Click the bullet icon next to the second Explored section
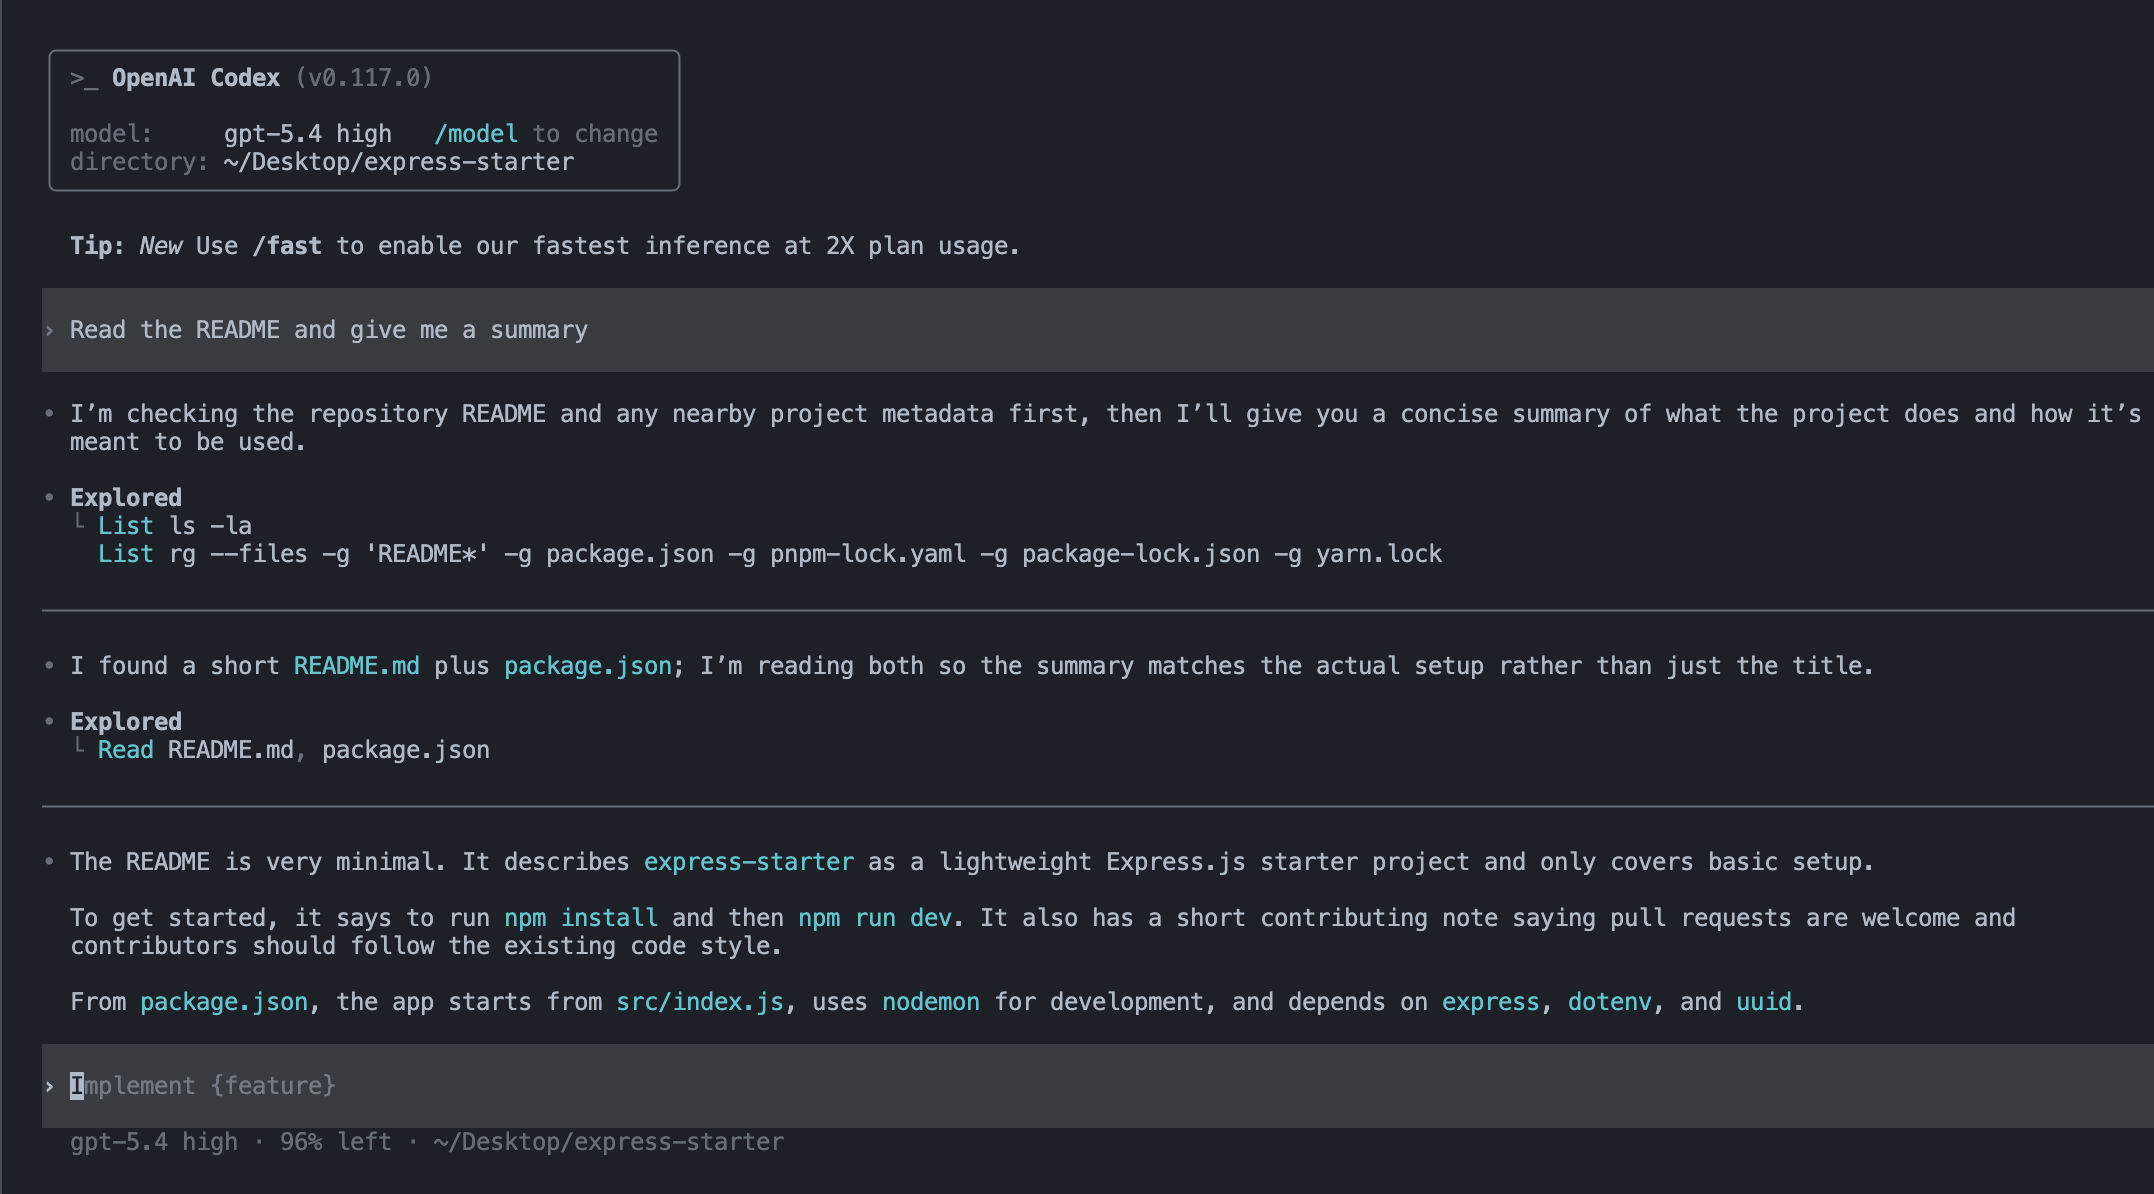Image resolution: width=2154 pixels, height=1194 pixels. click(x=47, y=721)
